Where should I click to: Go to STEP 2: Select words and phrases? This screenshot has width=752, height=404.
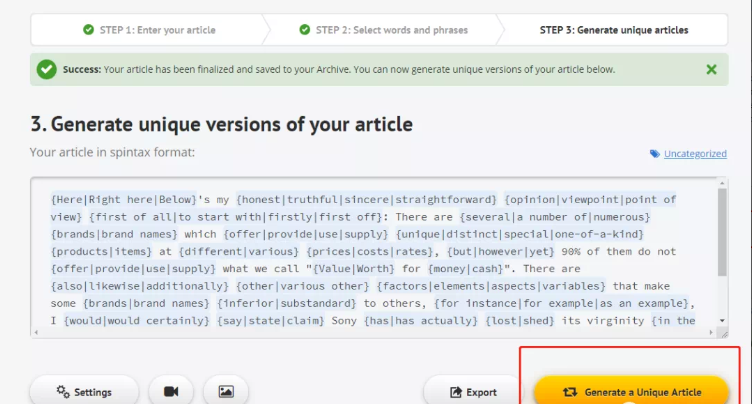[383, 30]
